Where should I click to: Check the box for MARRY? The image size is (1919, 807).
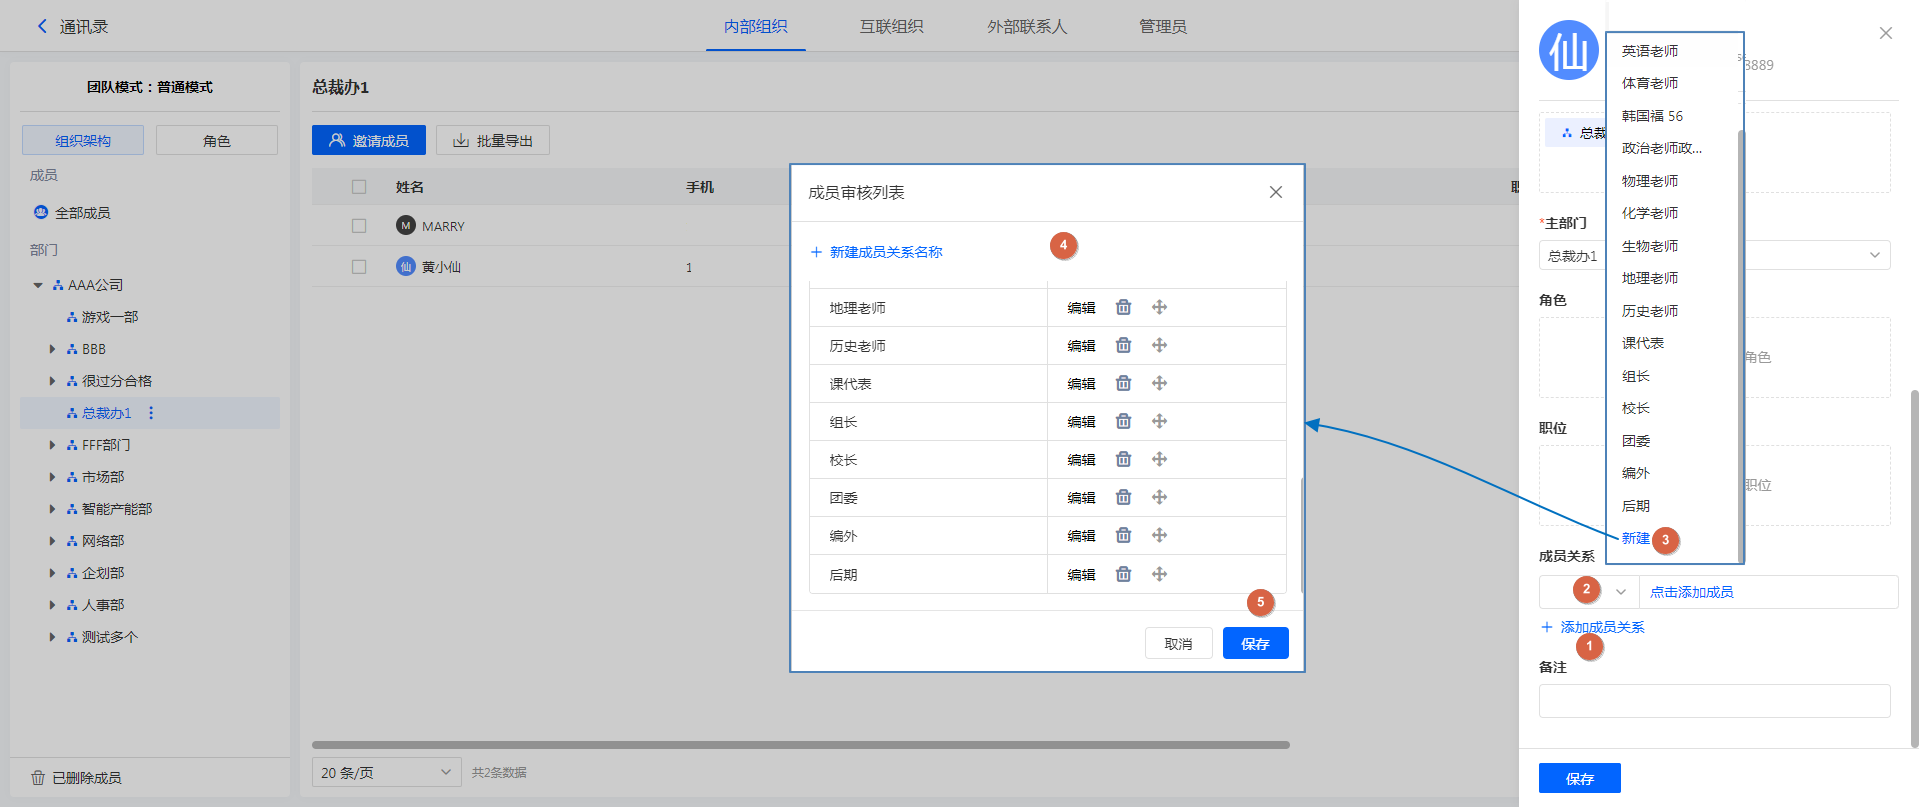pos(359,226)
